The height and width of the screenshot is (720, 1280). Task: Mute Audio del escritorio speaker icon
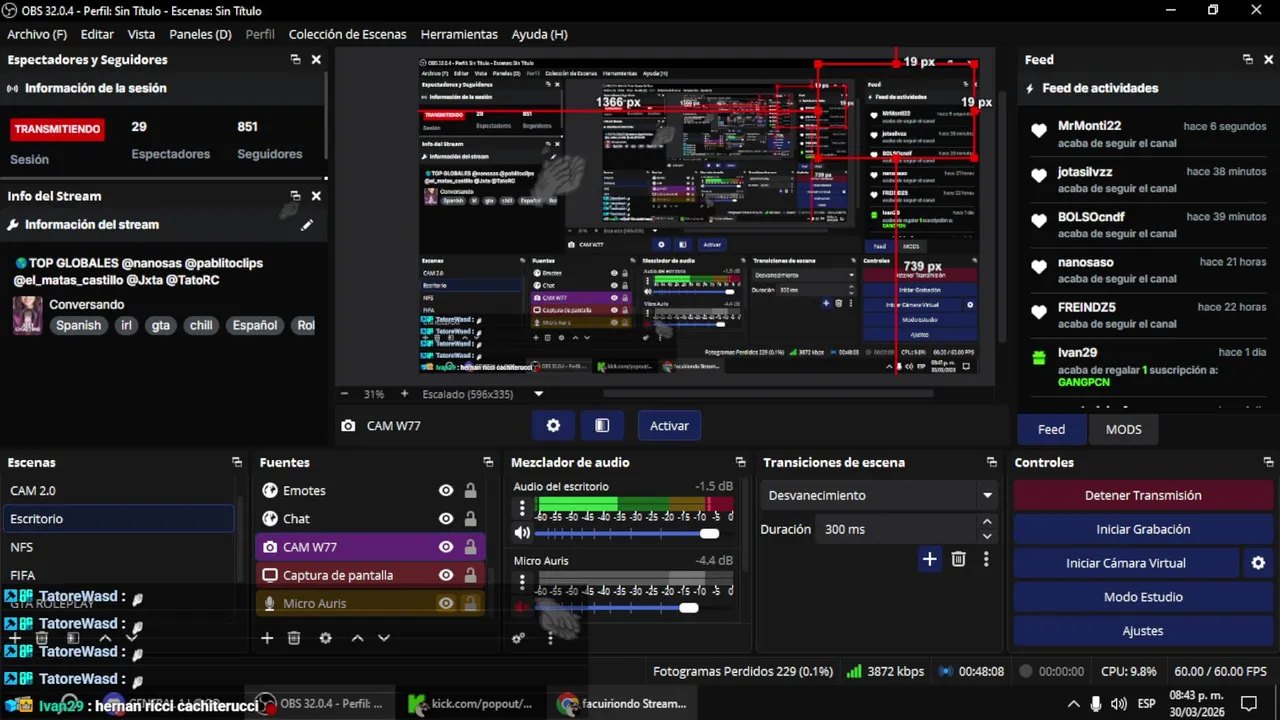point(522,533)
